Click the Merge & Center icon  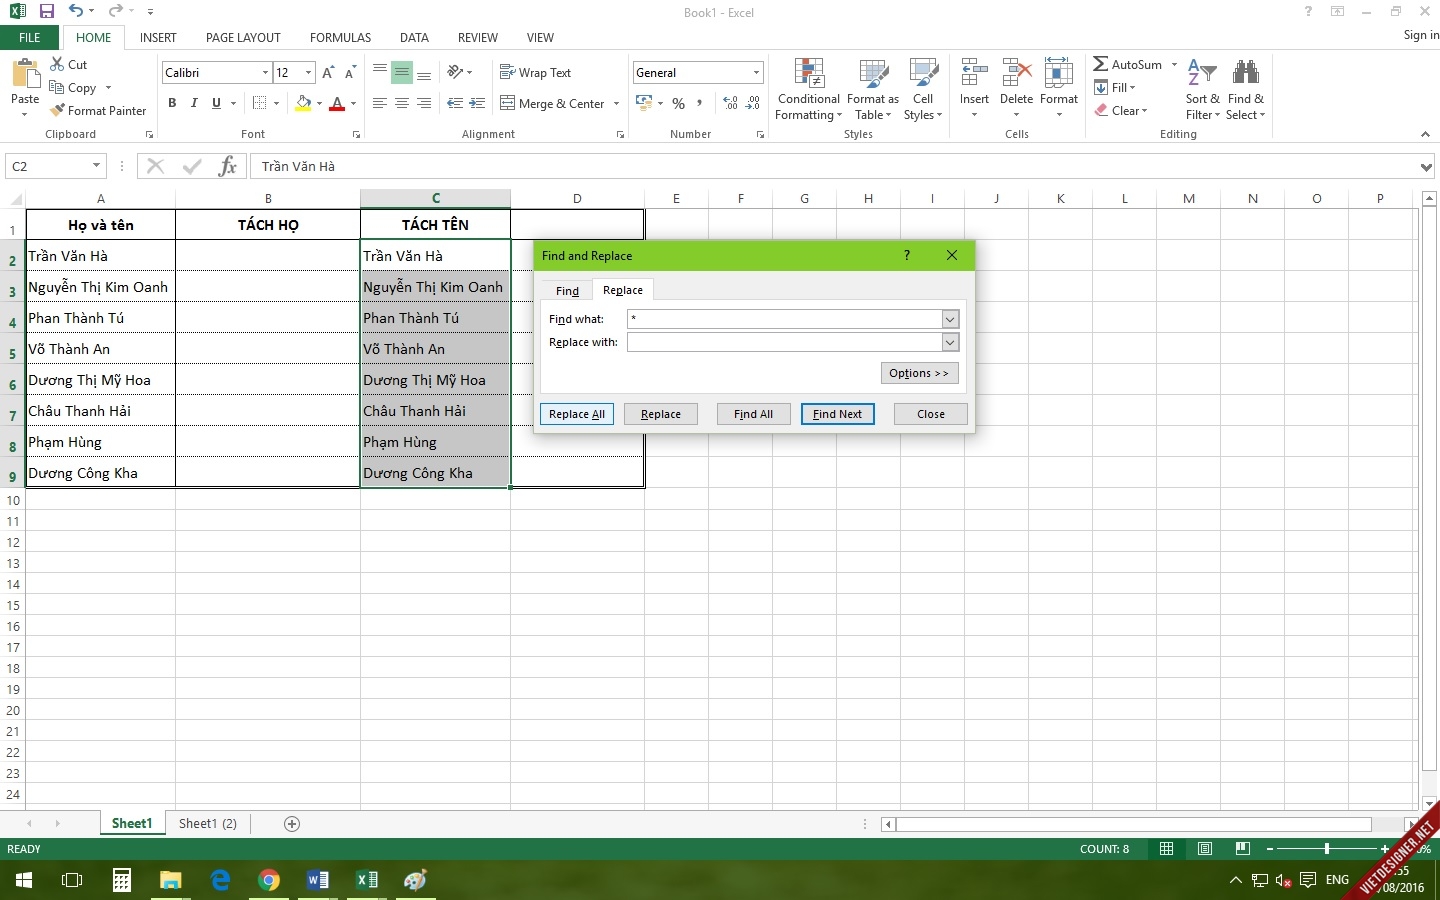coord(508,103)
